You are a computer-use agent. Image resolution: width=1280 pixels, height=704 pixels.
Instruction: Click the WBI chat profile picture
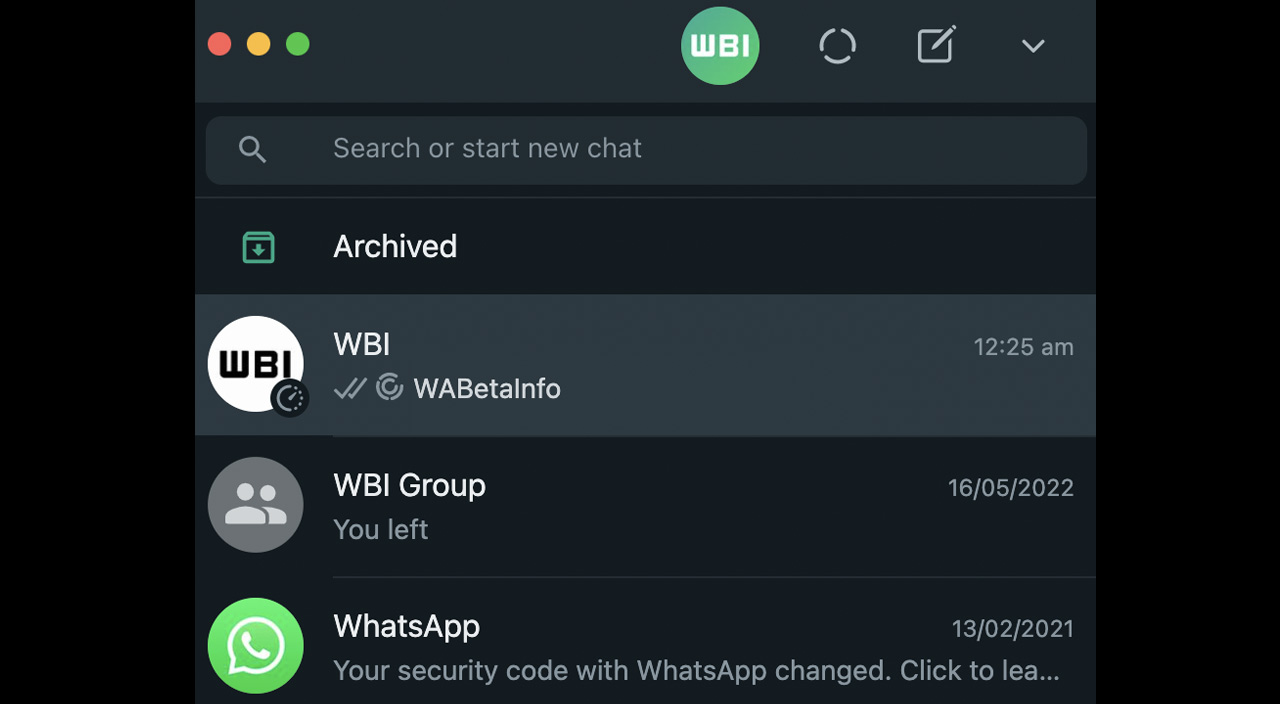tap(254, 363)
